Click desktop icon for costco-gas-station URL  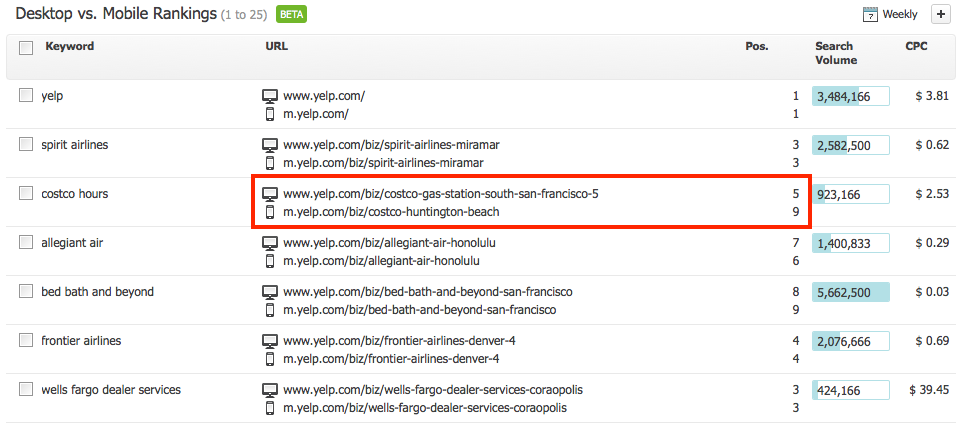coord(270,194)
